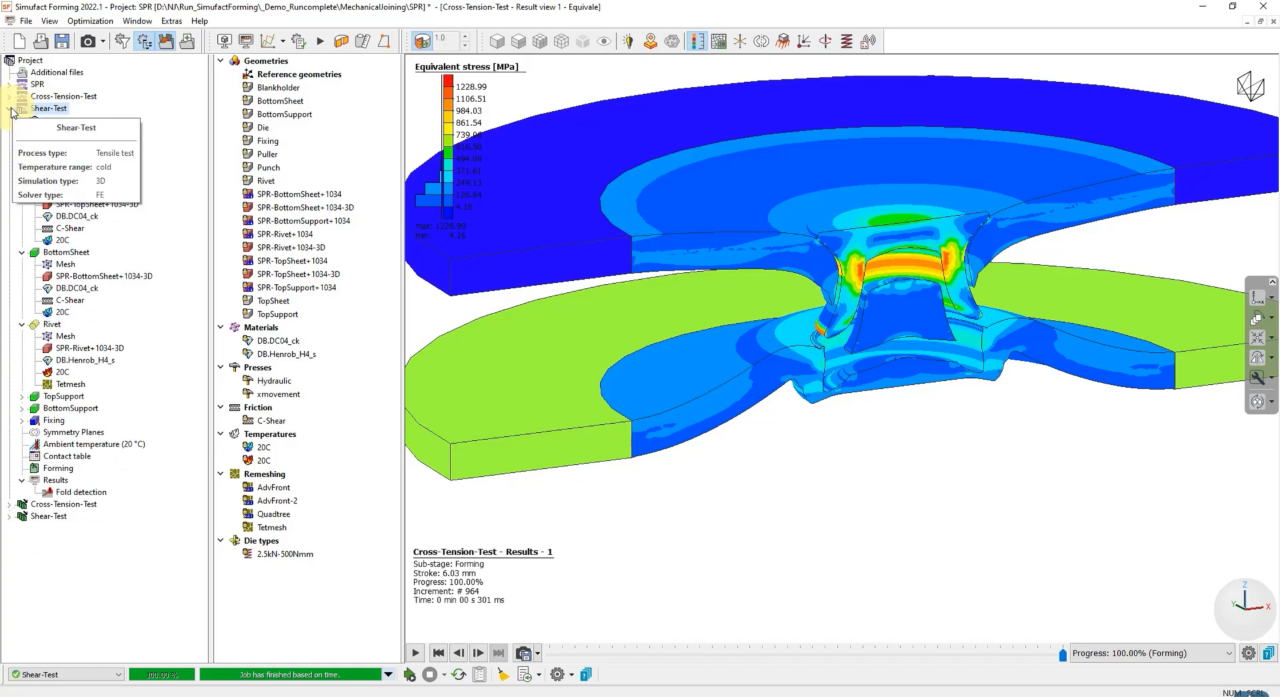1280x697 pixels.
Task: Play the result animation
Action: point(416,653)
